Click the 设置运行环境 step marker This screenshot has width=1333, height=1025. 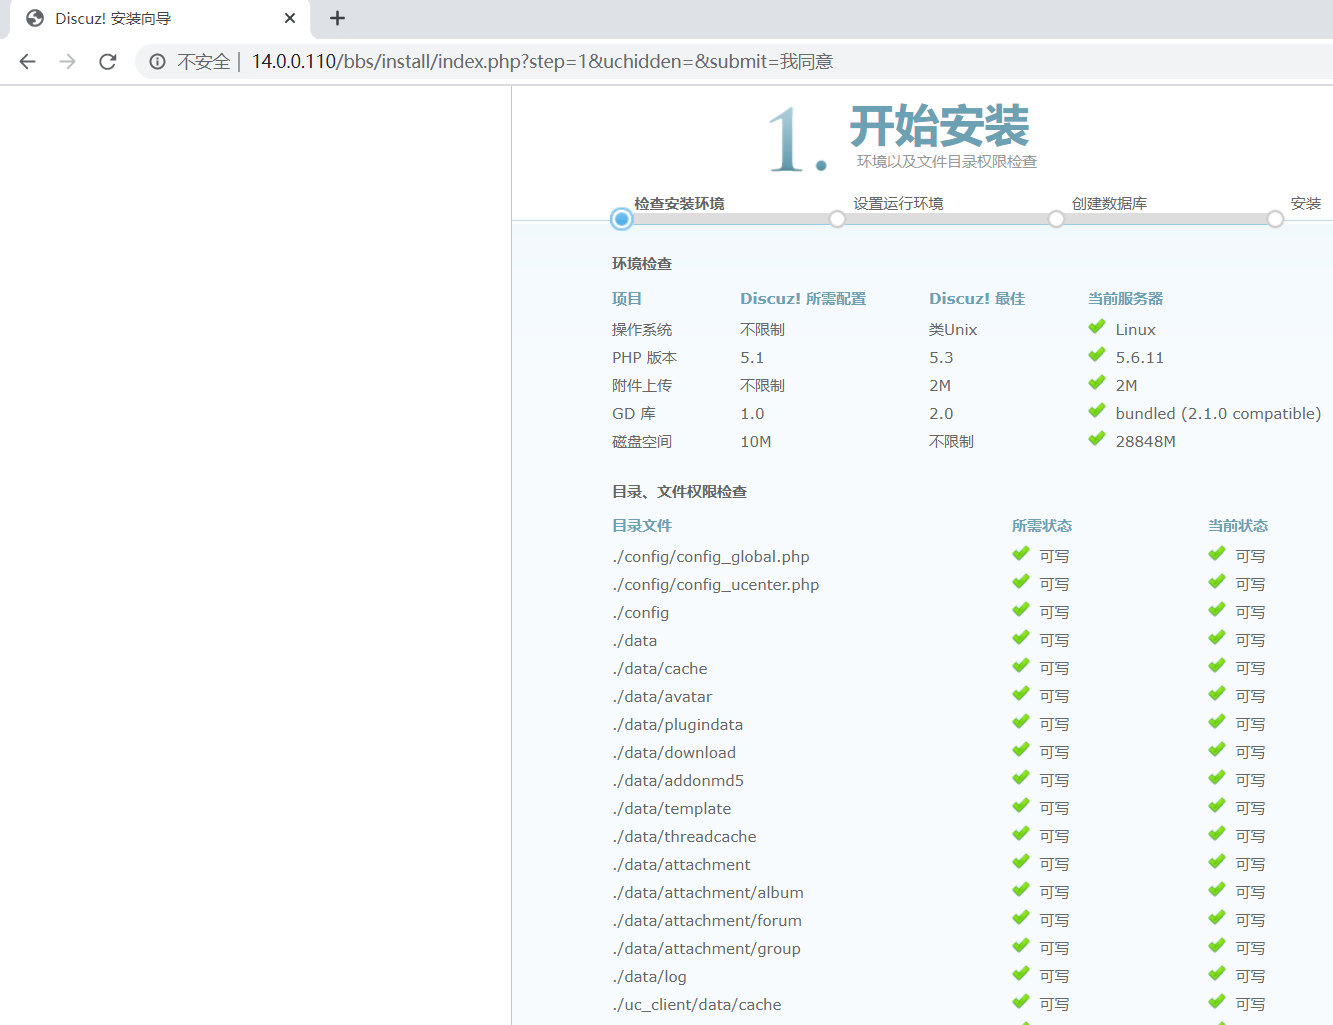[837, 219]
